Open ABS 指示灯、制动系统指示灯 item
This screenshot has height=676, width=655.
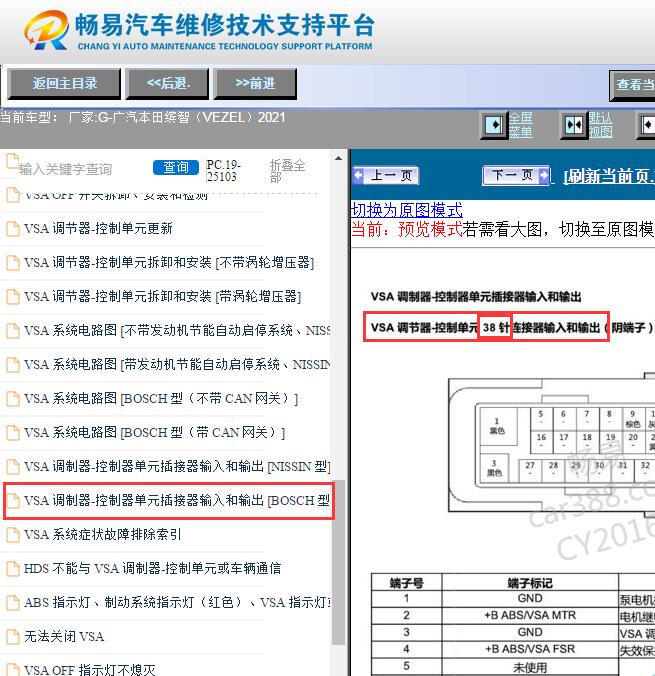177,602
